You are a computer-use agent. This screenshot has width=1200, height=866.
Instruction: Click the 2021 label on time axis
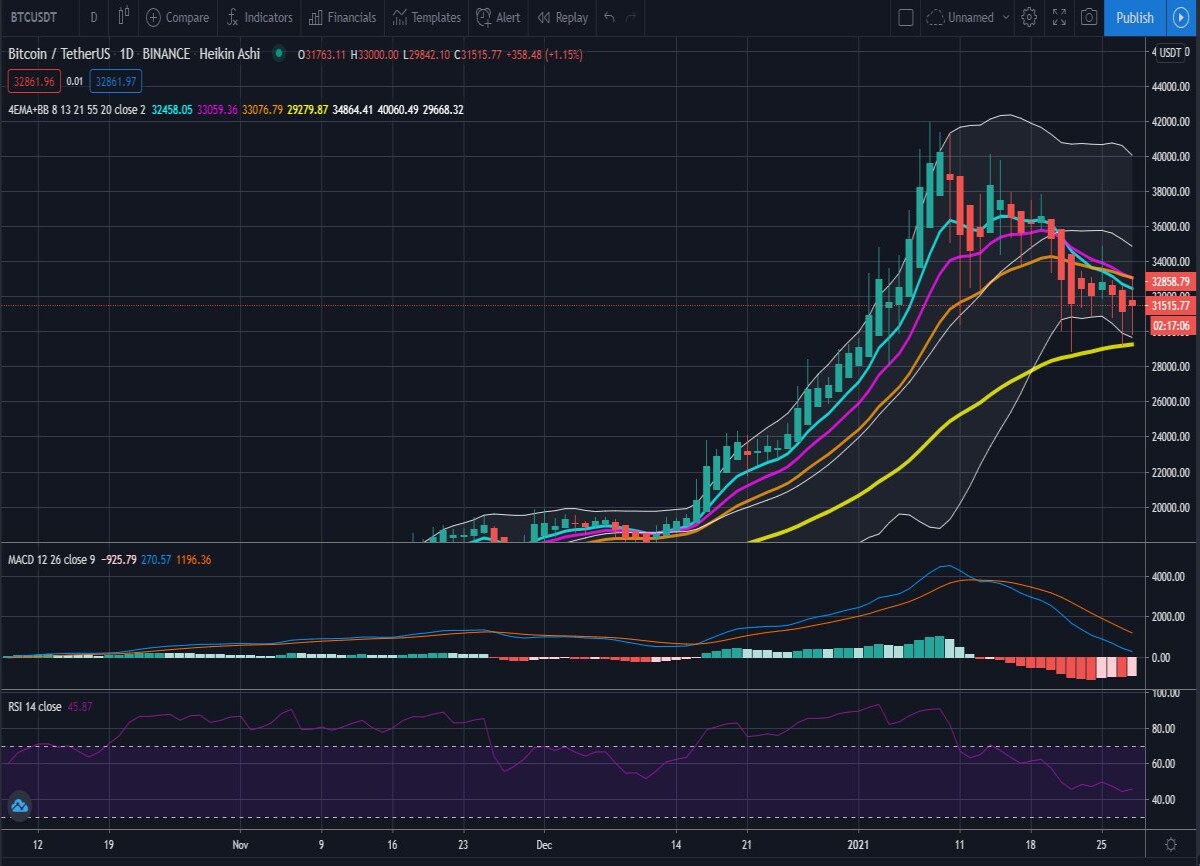click(860, 844)
